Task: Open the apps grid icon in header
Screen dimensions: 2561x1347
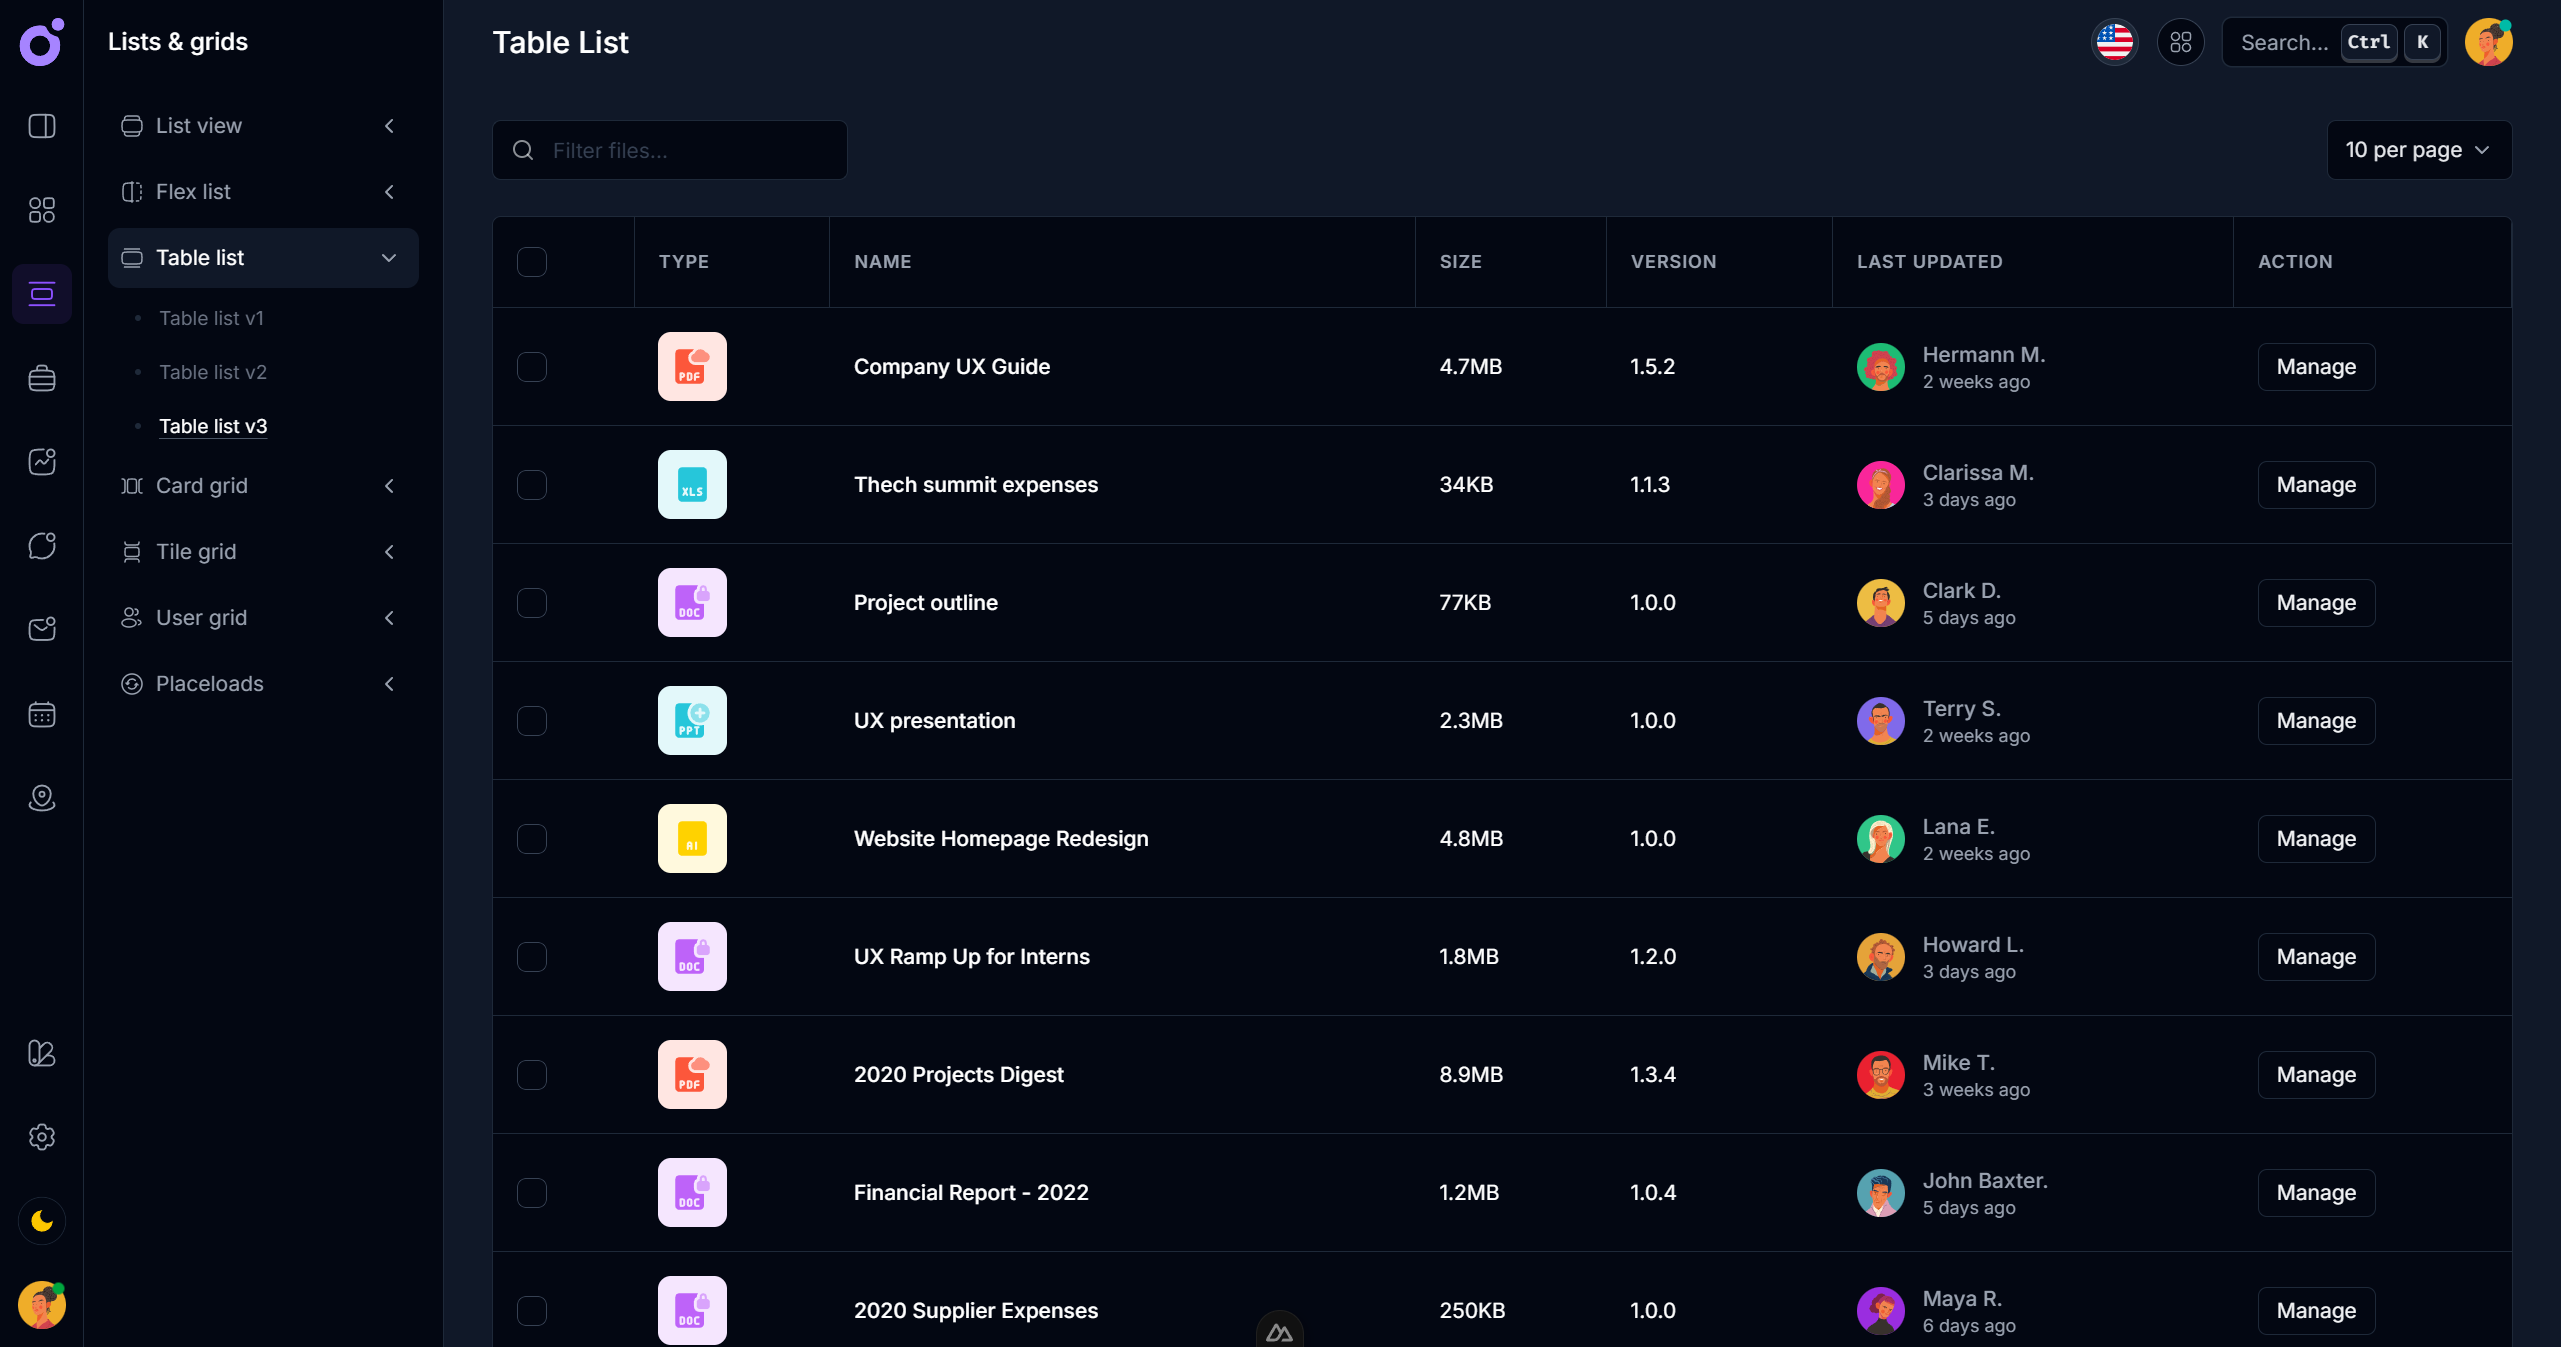Action: [2180, 42]
